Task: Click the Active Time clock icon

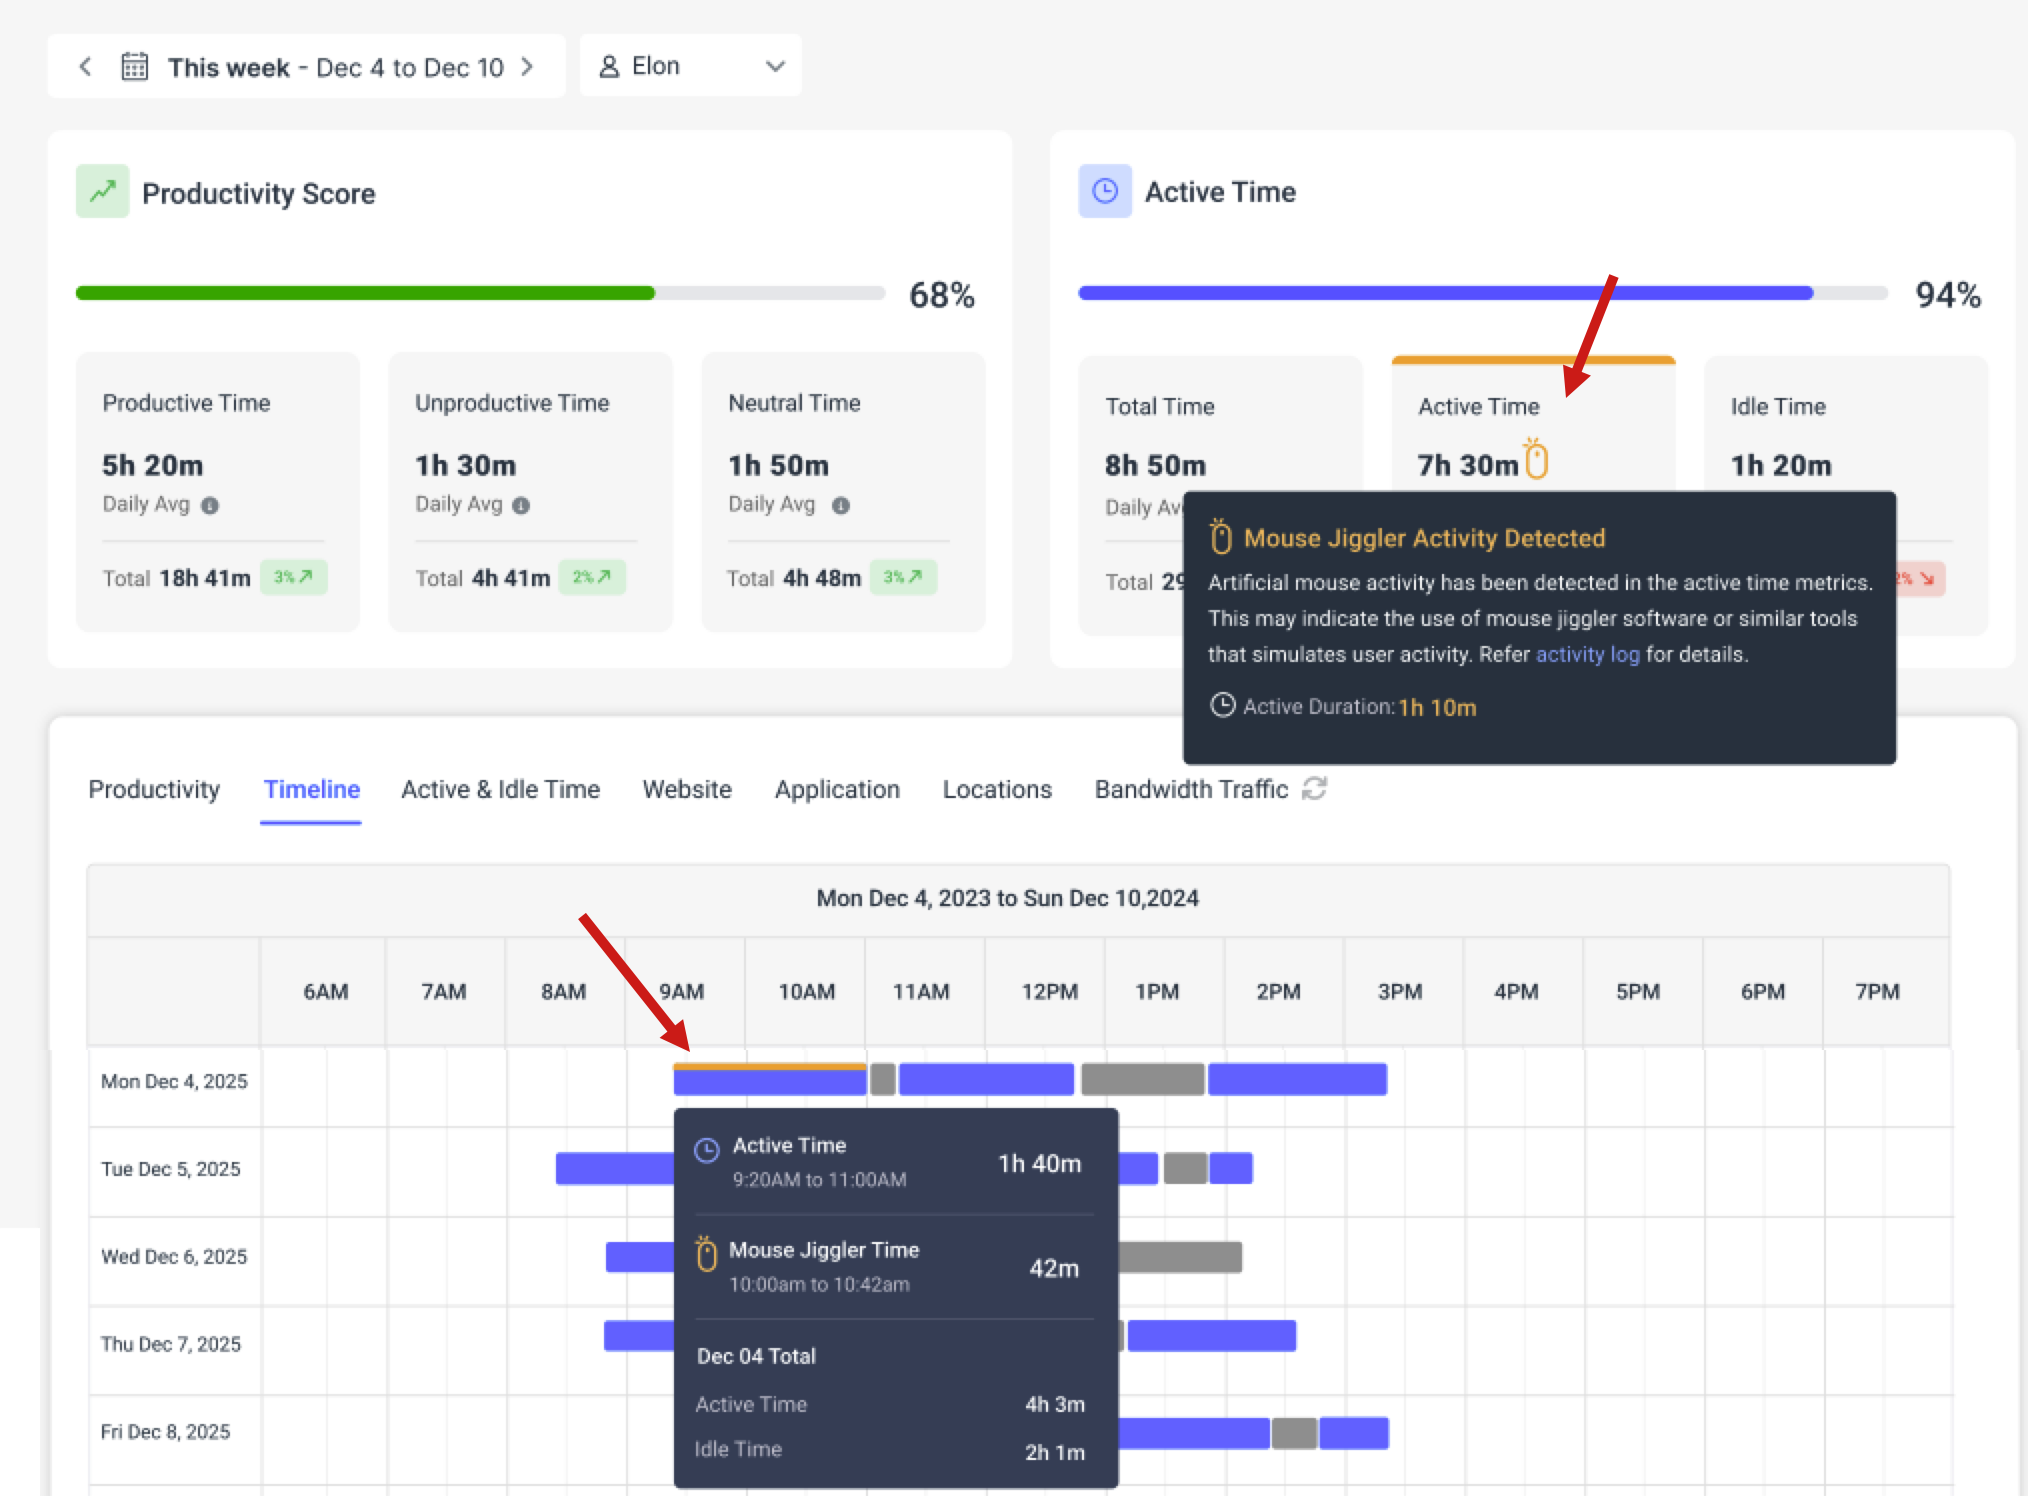Action: coord(1105,191)
